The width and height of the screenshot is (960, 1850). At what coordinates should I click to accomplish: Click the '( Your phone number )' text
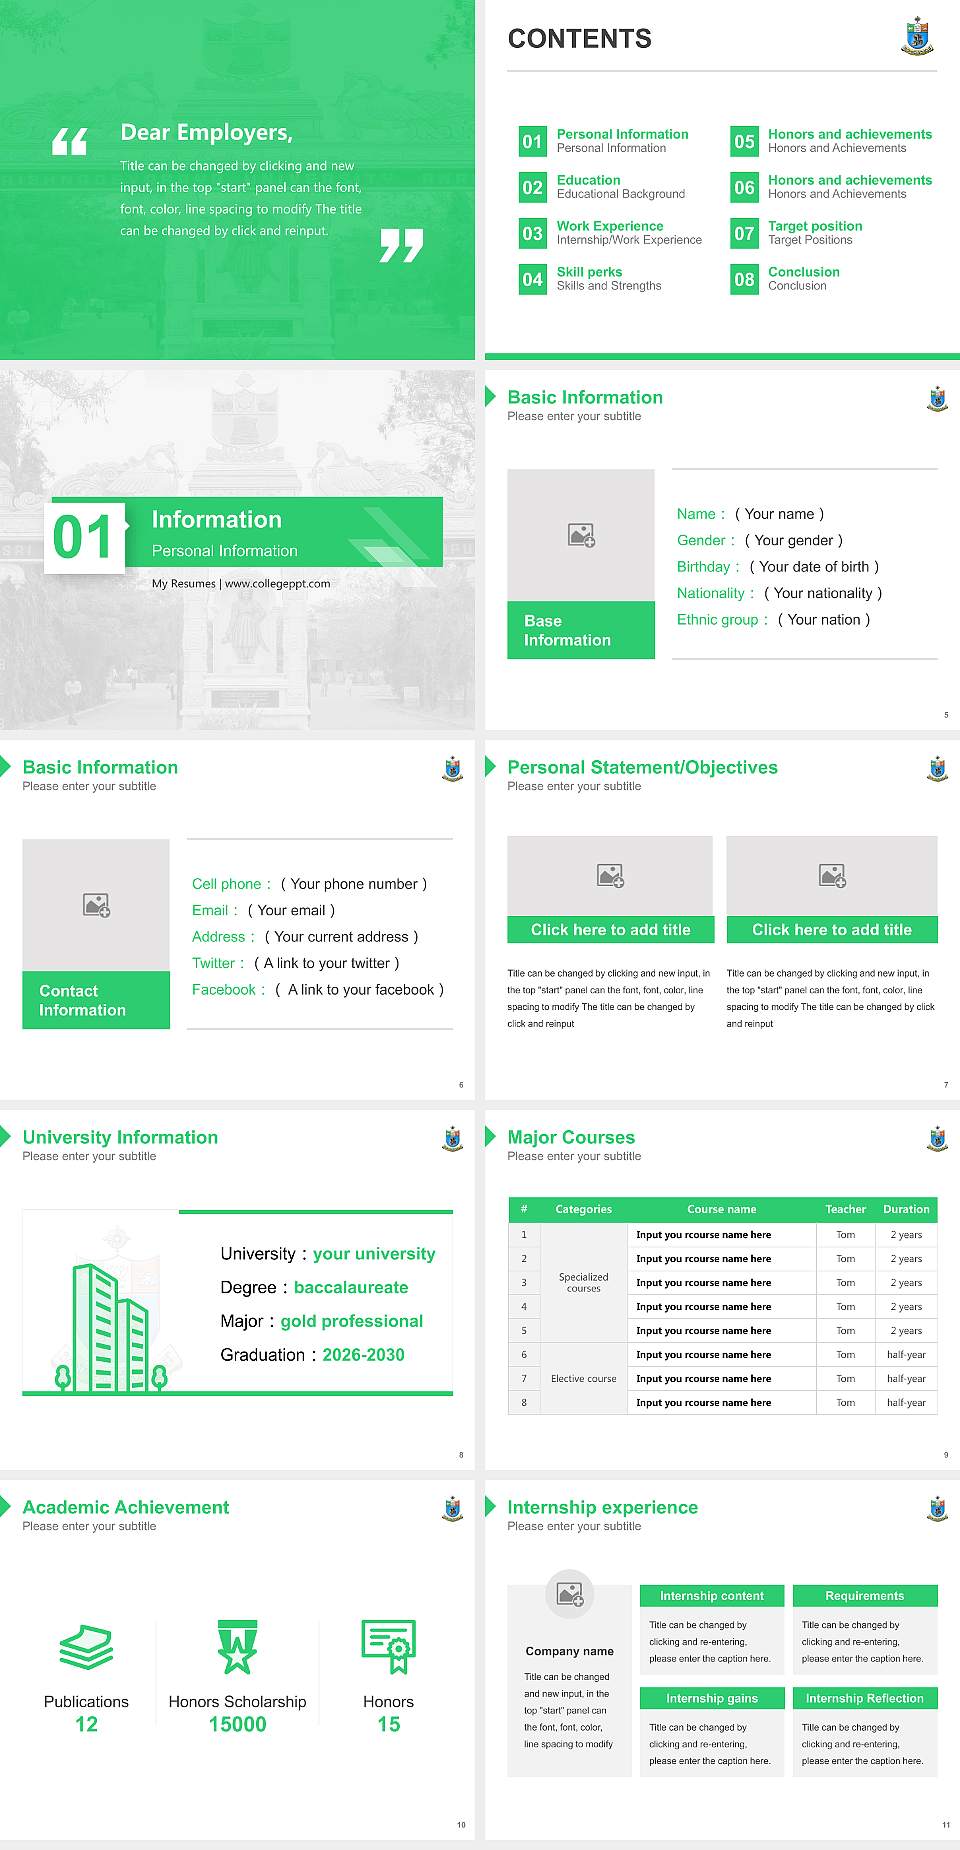354,884
